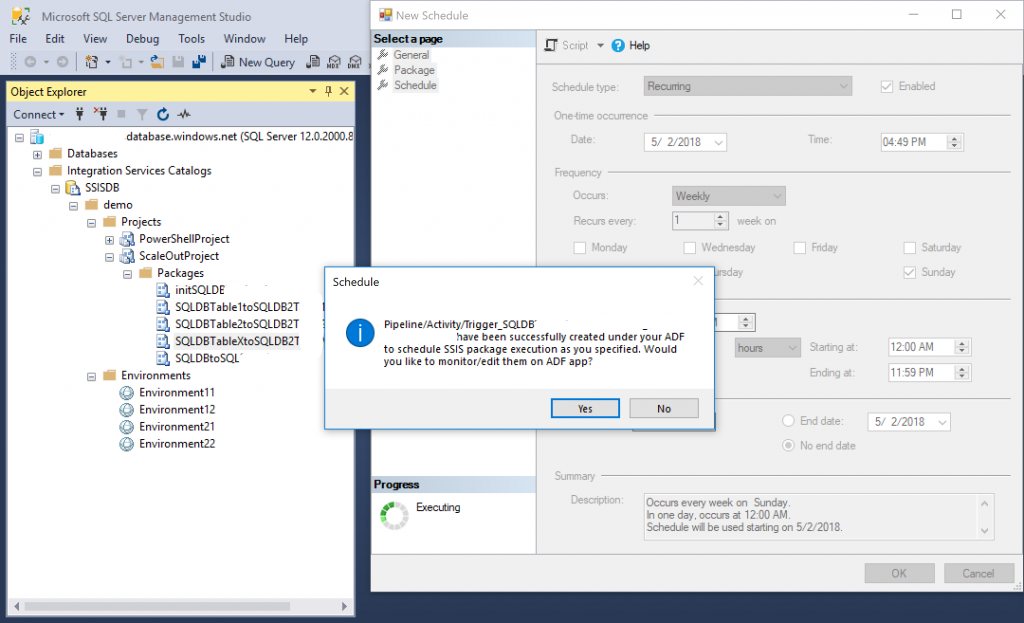1024x623 pixels.
Task: Click No in the Schedule dialog
Action: point(663,408)
